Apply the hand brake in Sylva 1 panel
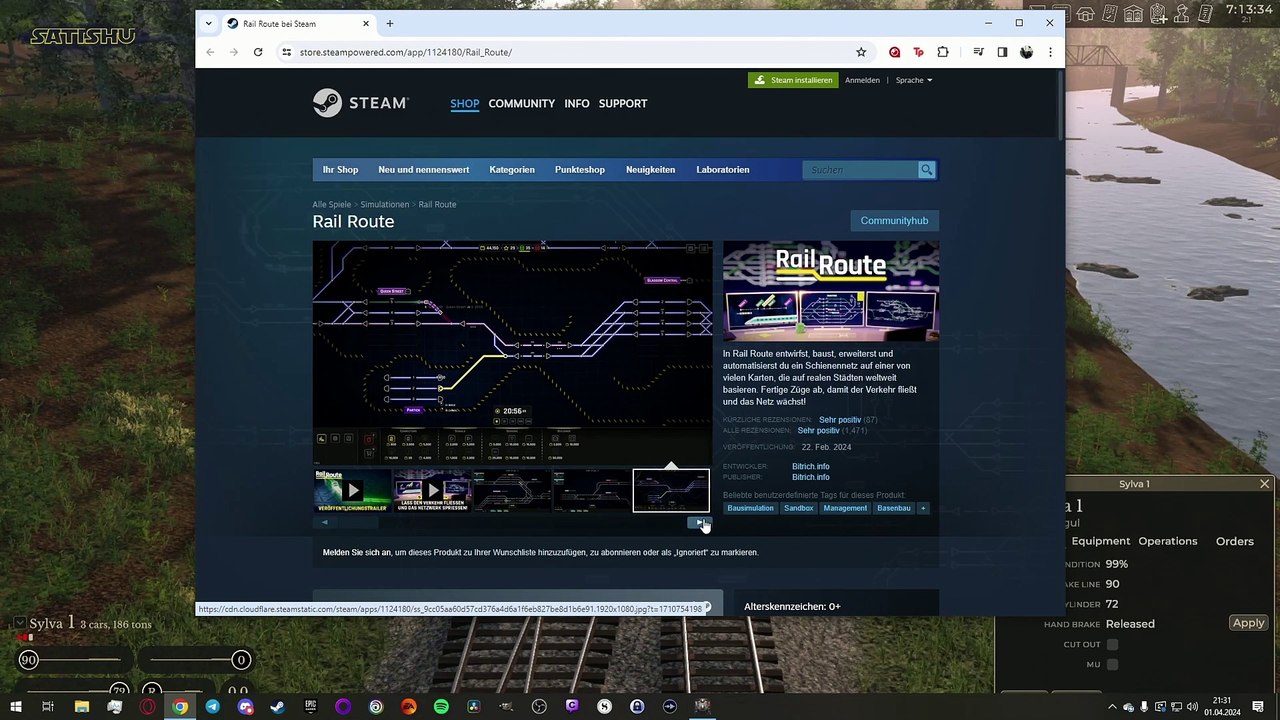This screenshot has width=1280, height=720. [1248, 623]
